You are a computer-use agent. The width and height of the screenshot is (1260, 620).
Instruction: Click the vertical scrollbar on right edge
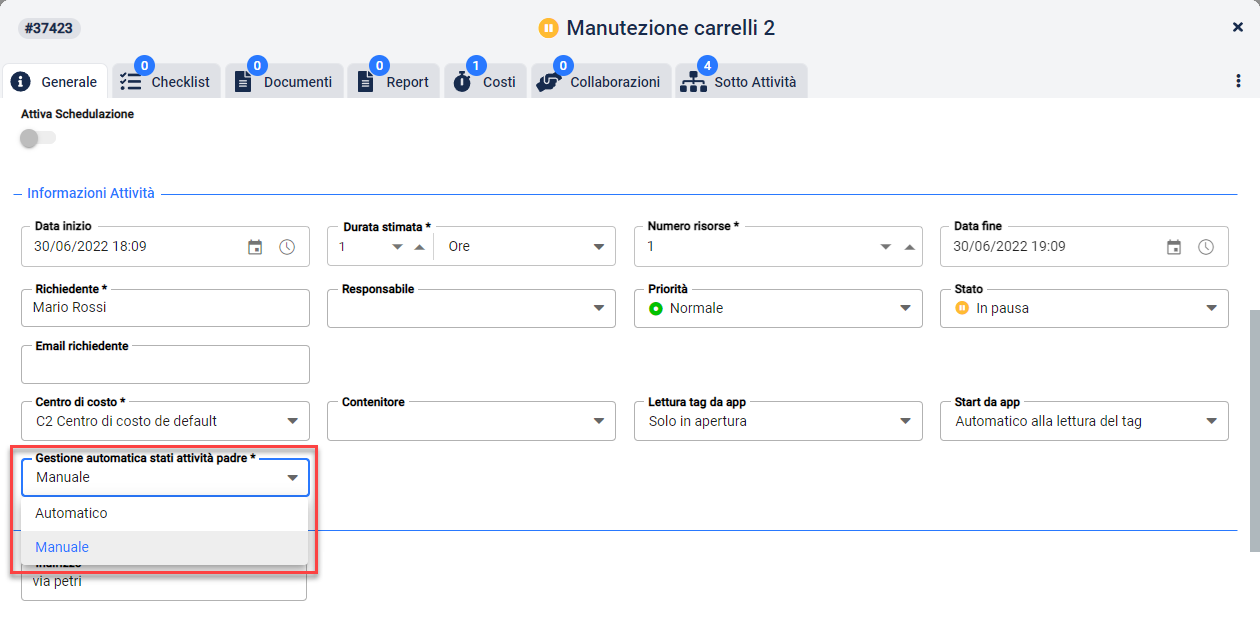click(1254, 430)
